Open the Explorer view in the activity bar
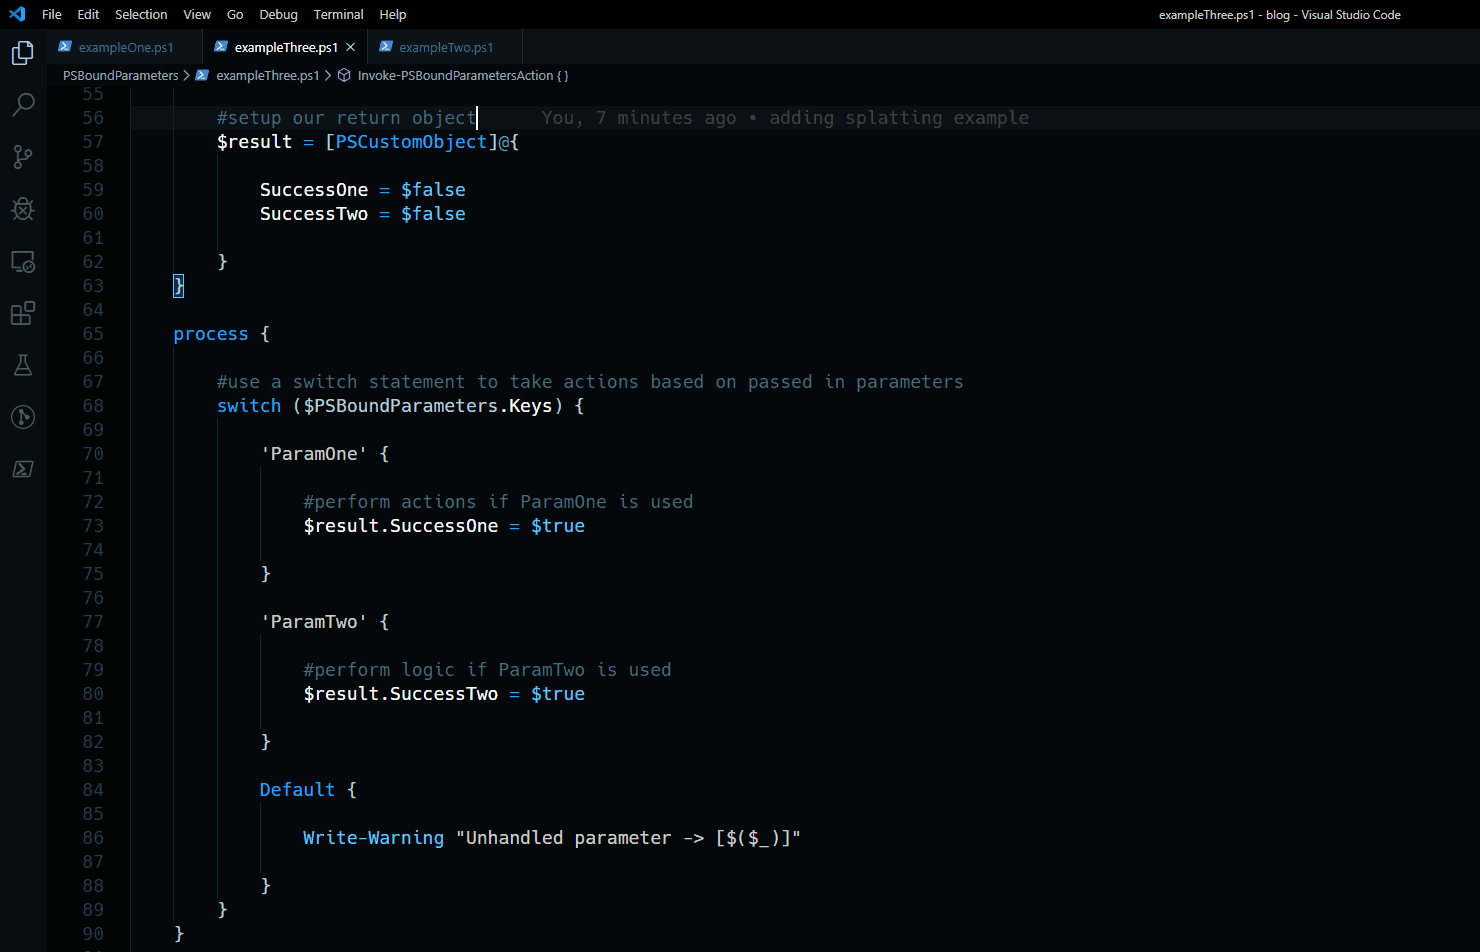Screen dimensions: 1480x952 22,53
